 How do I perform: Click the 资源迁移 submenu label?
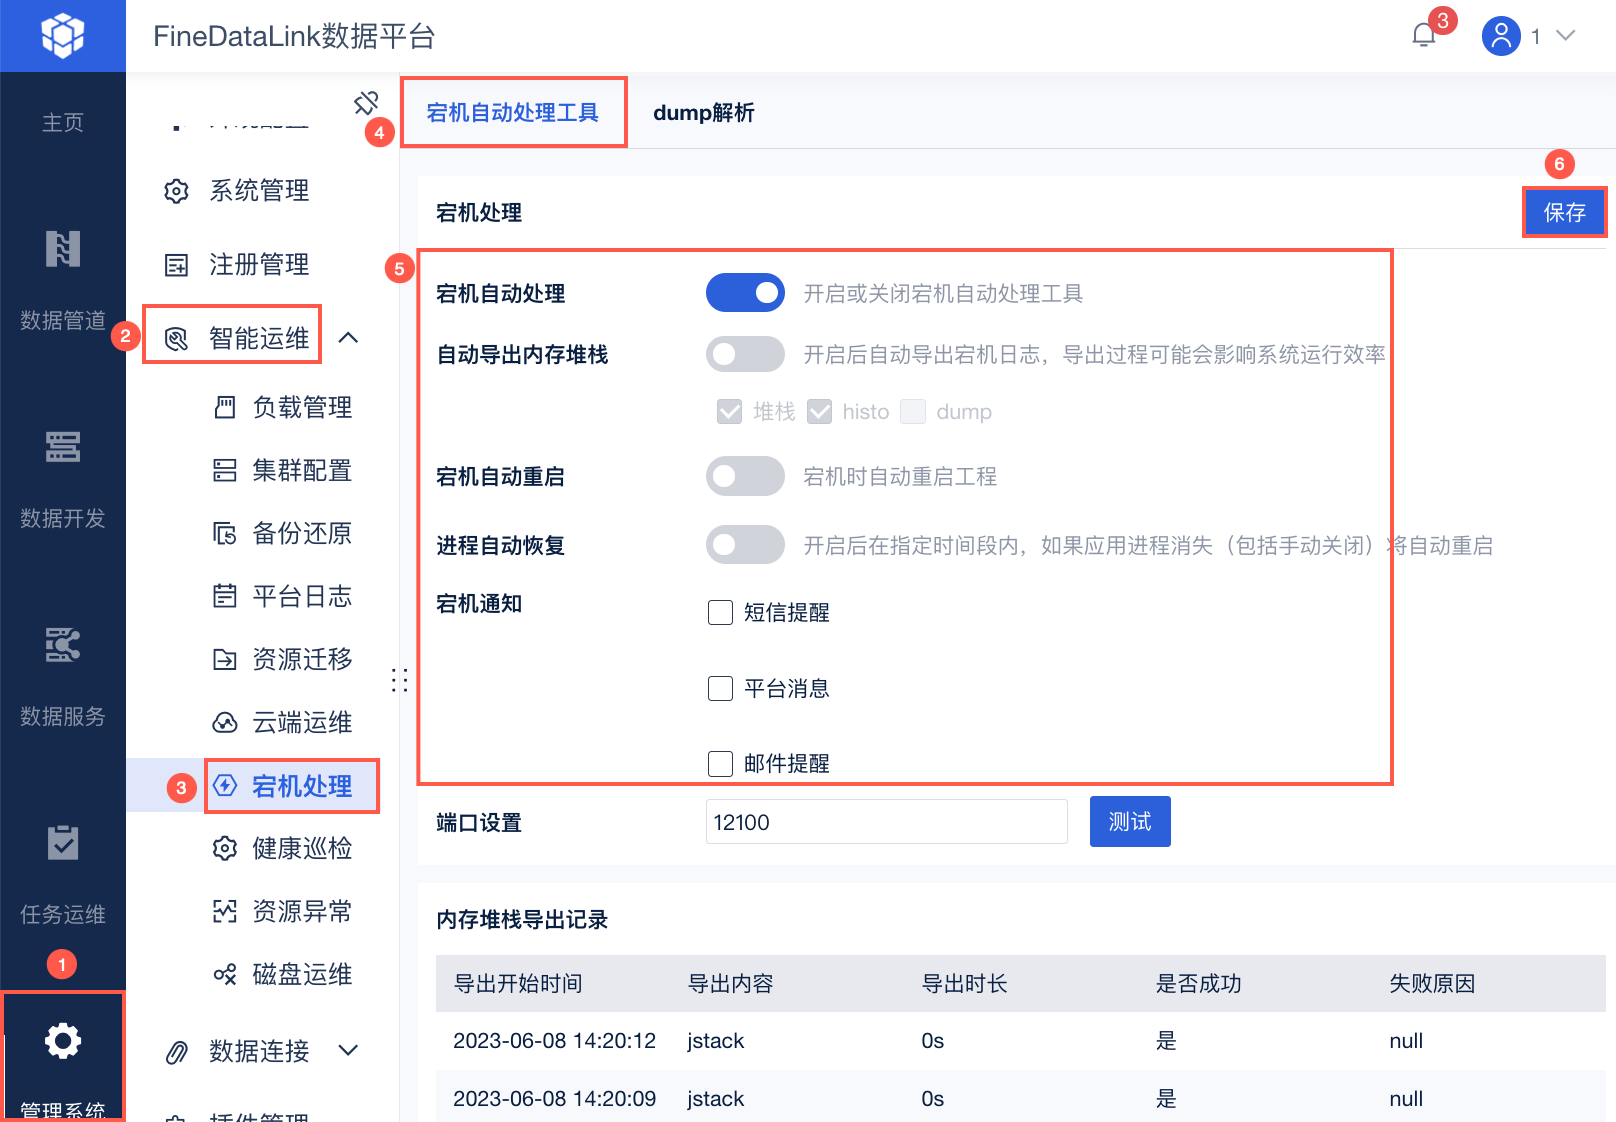click(x=302, y=659)
